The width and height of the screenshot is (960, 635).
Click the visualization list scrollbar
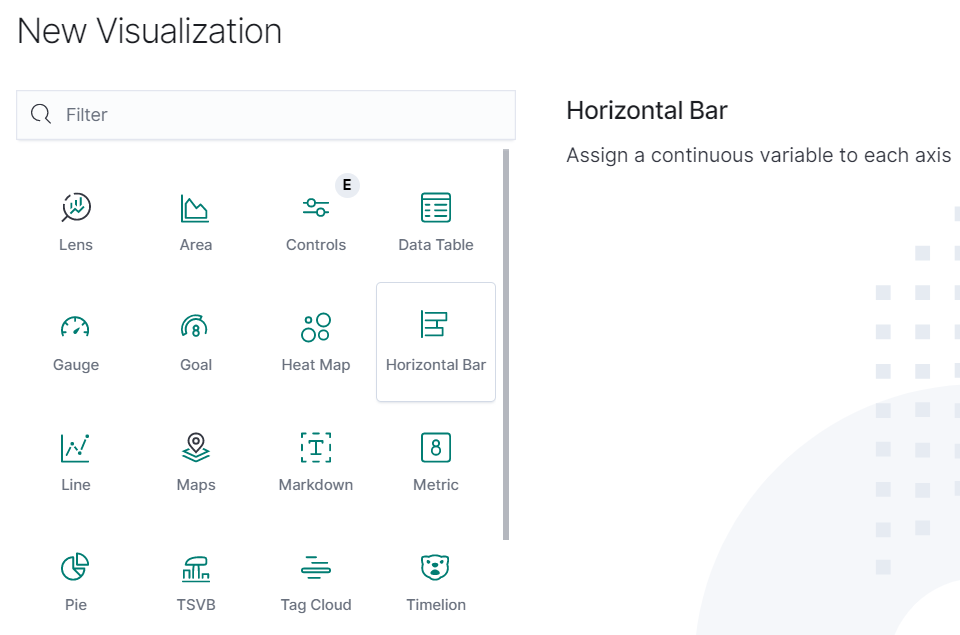(x=506, y=345)
